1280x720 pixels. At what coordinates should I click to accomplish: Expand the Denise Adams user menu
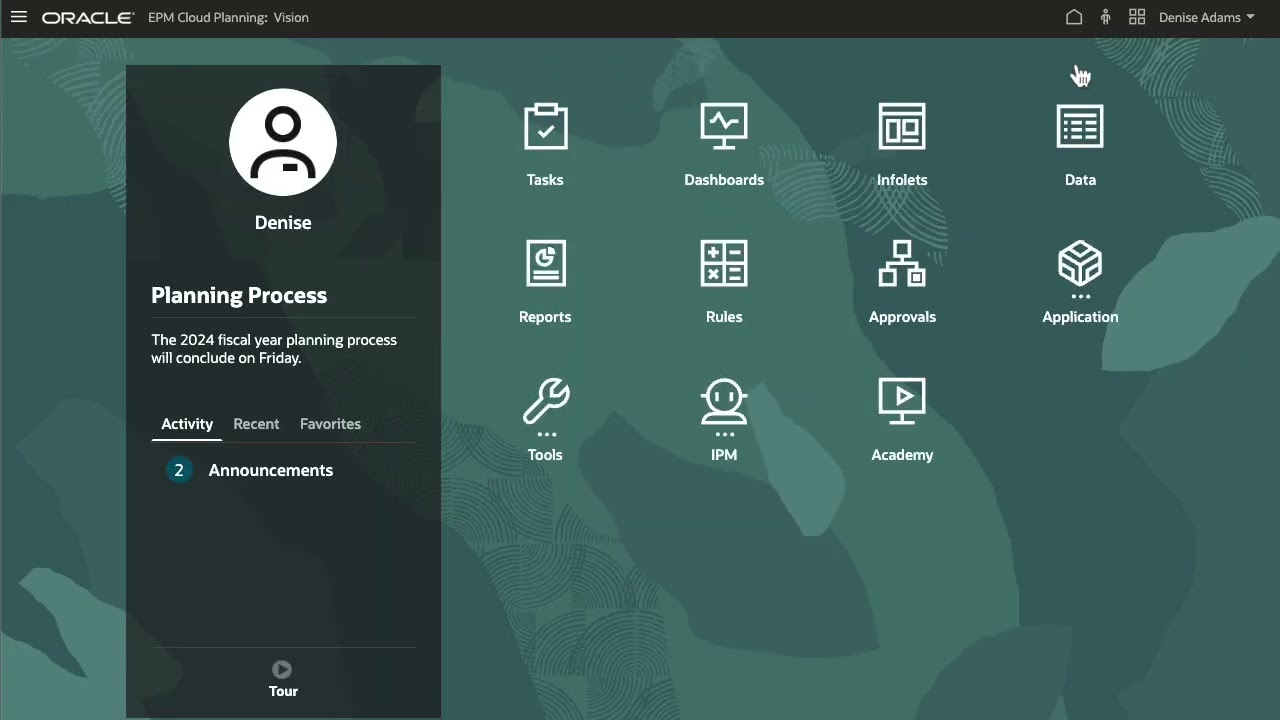point(1206,17)
